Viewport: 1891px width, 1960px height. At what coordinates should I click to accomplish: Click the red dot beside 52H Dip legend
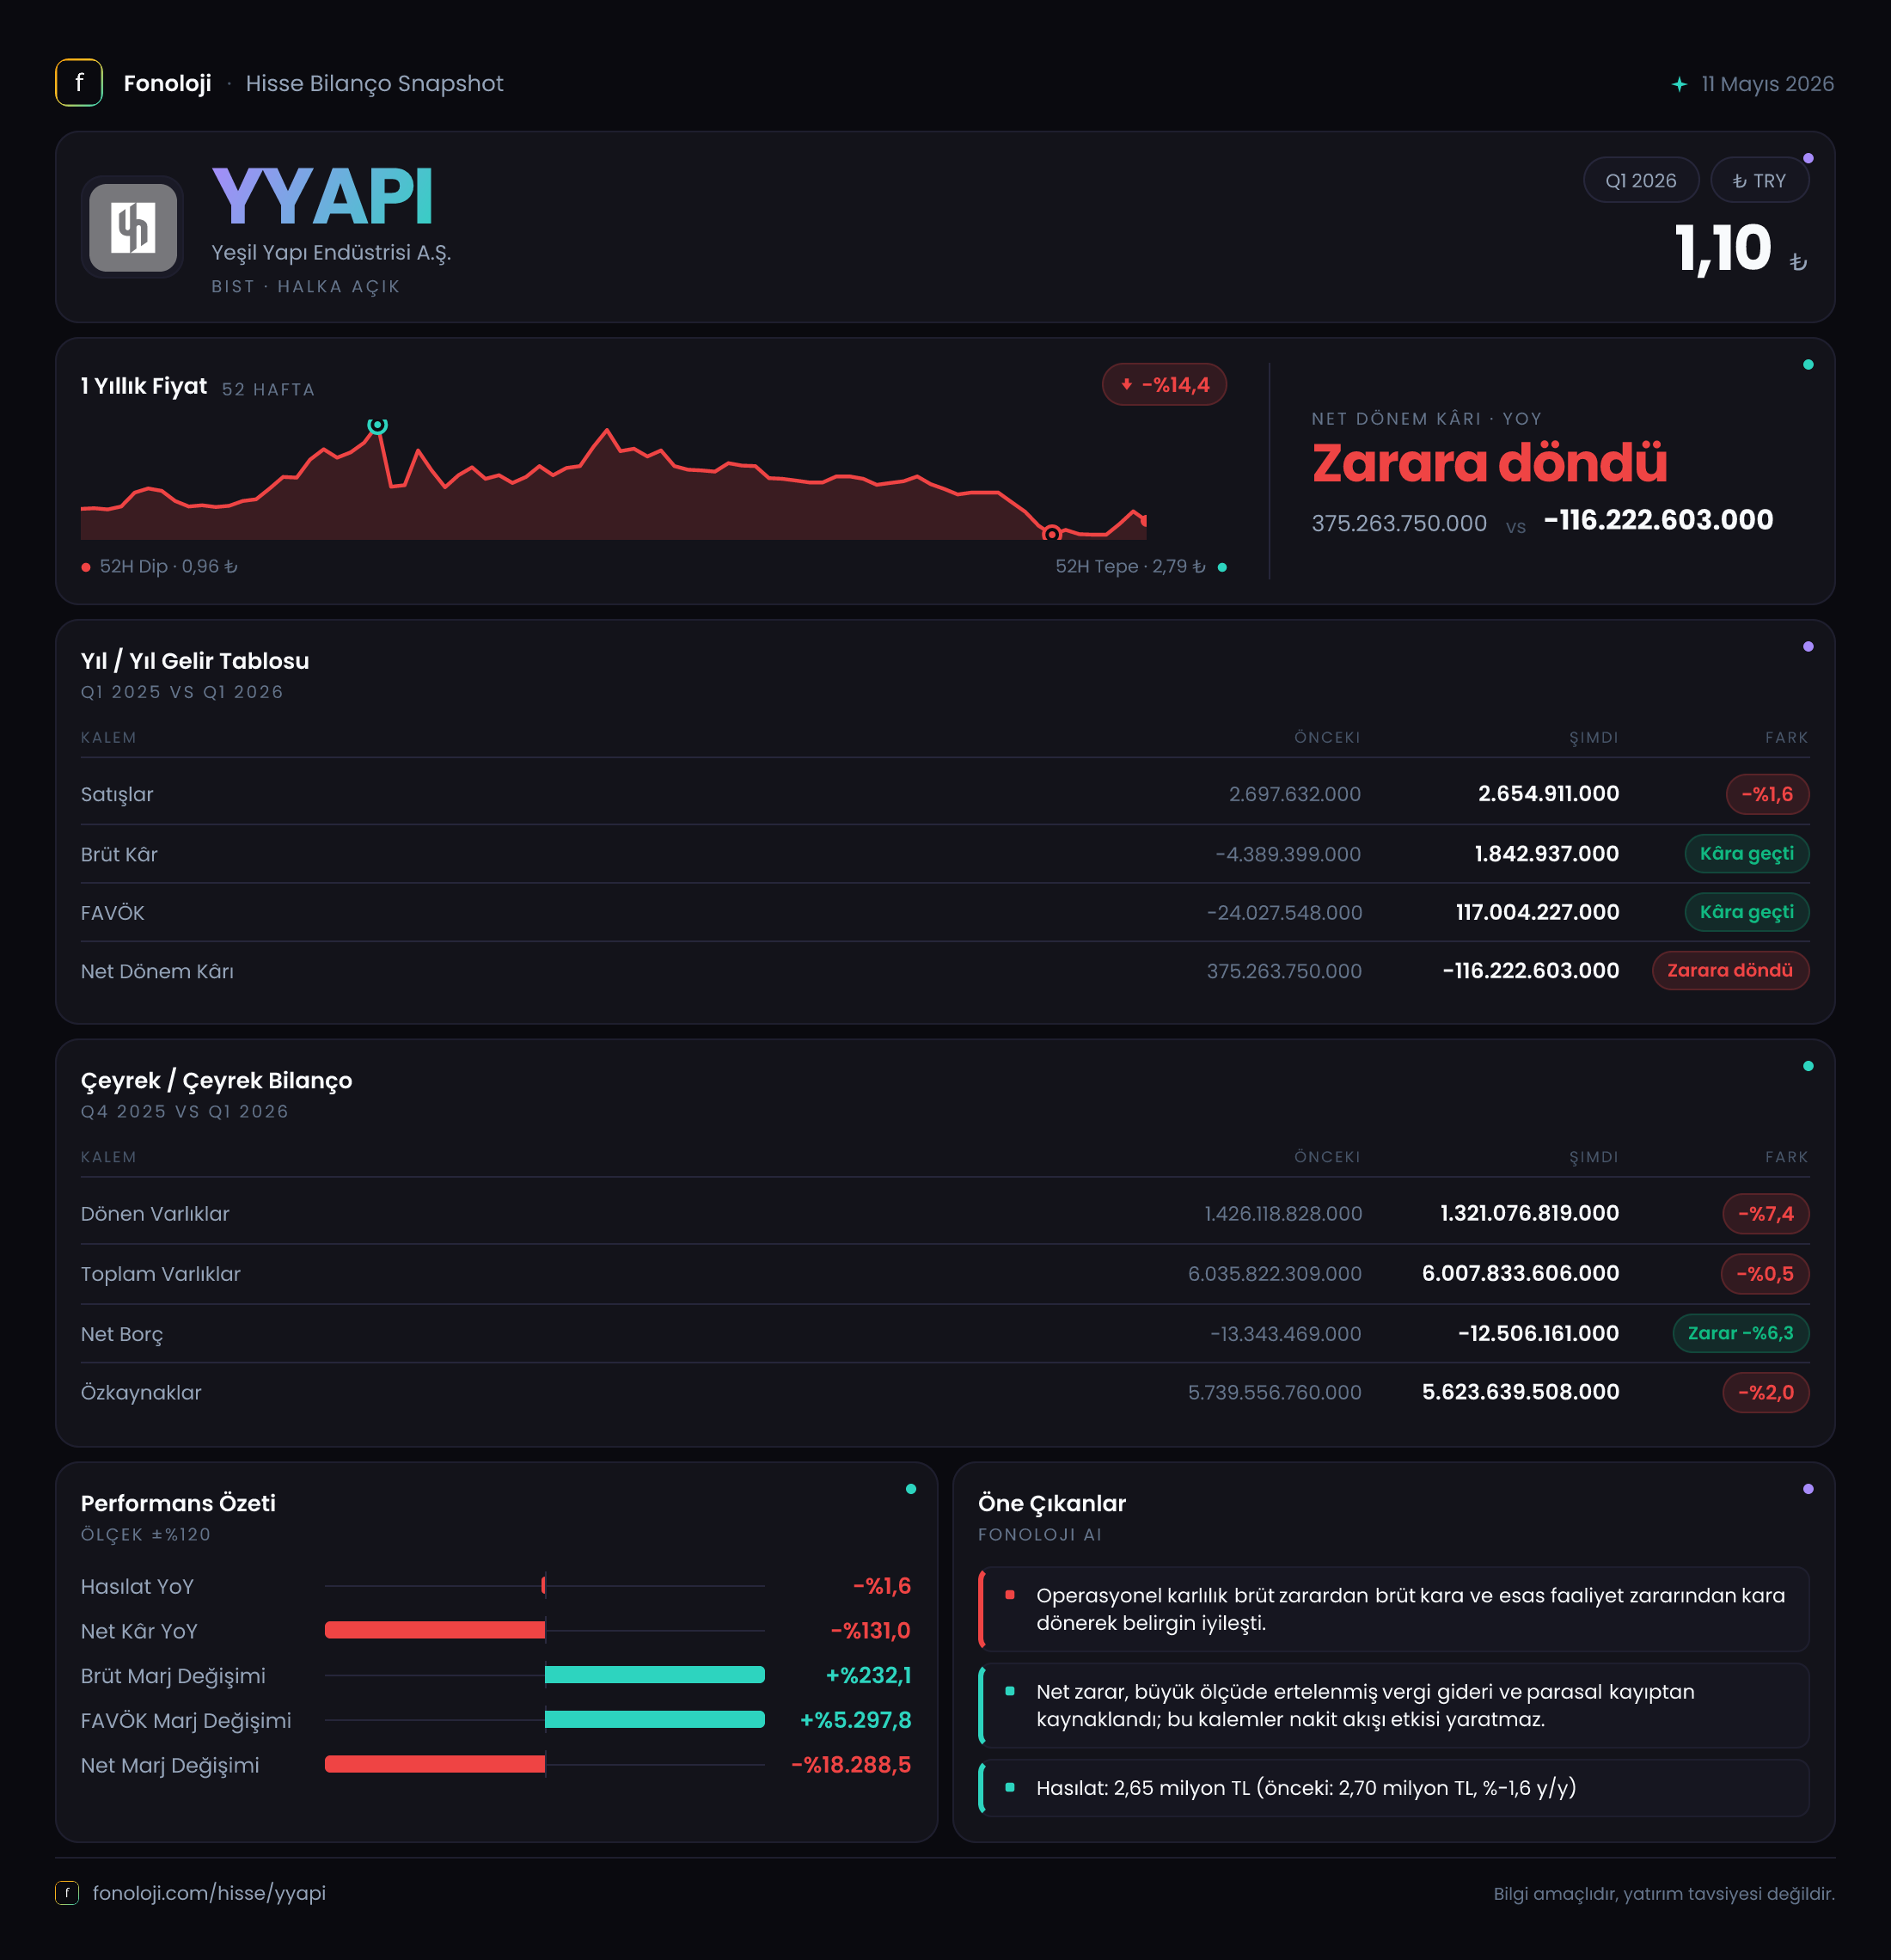[86, 567]
